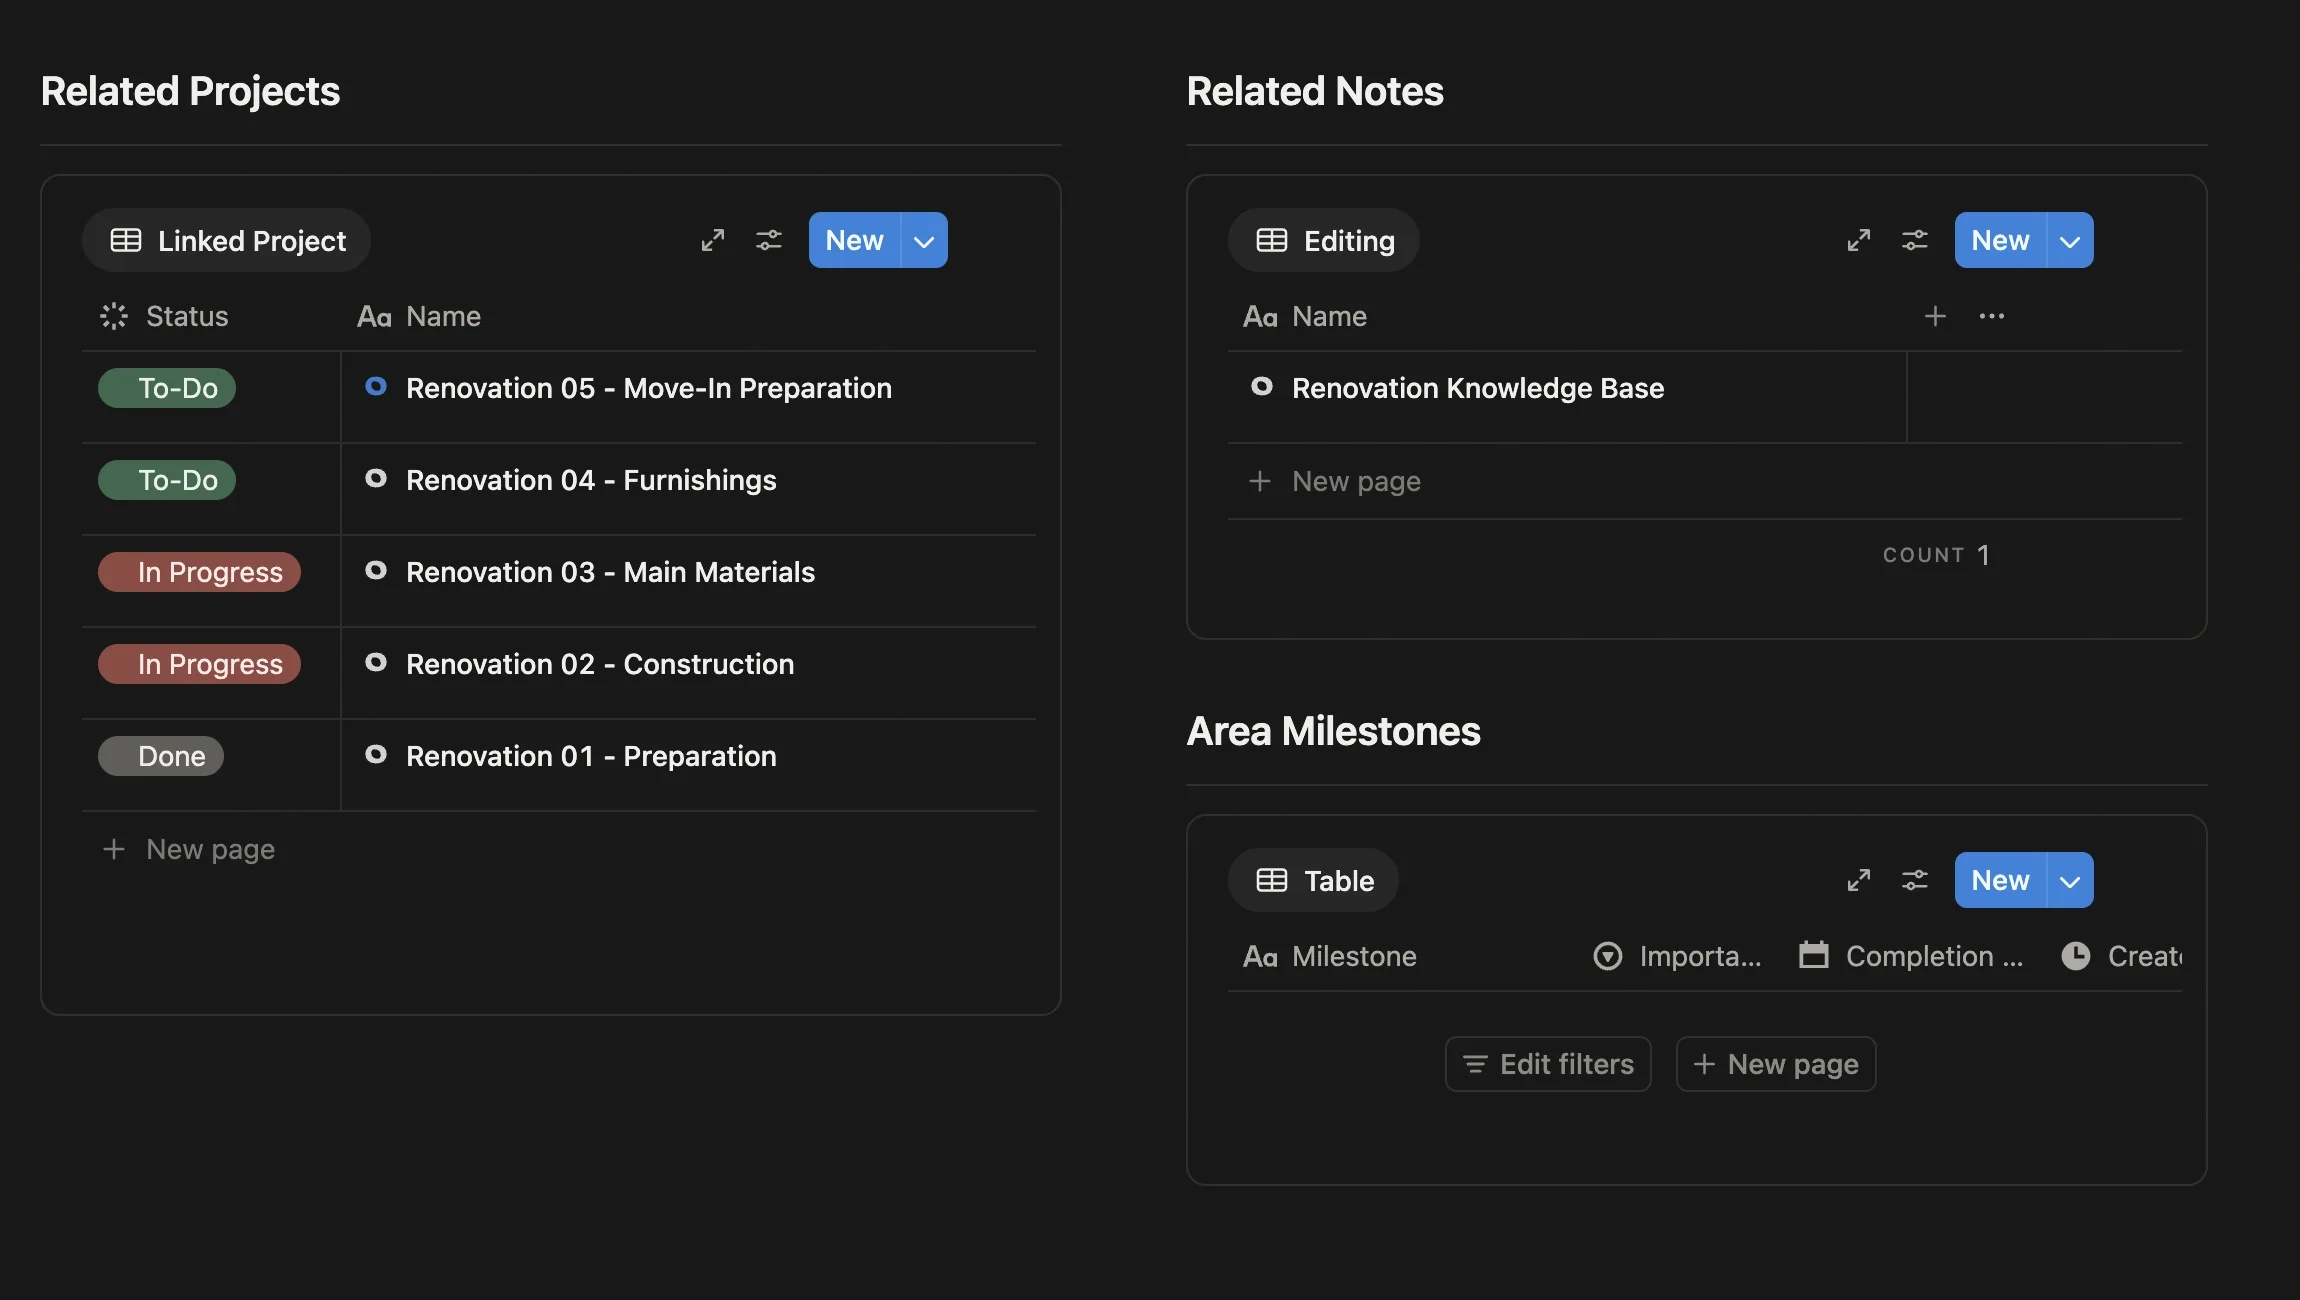
Task: Open Renovation 01 - Preparation page
Action: [591, 756]
